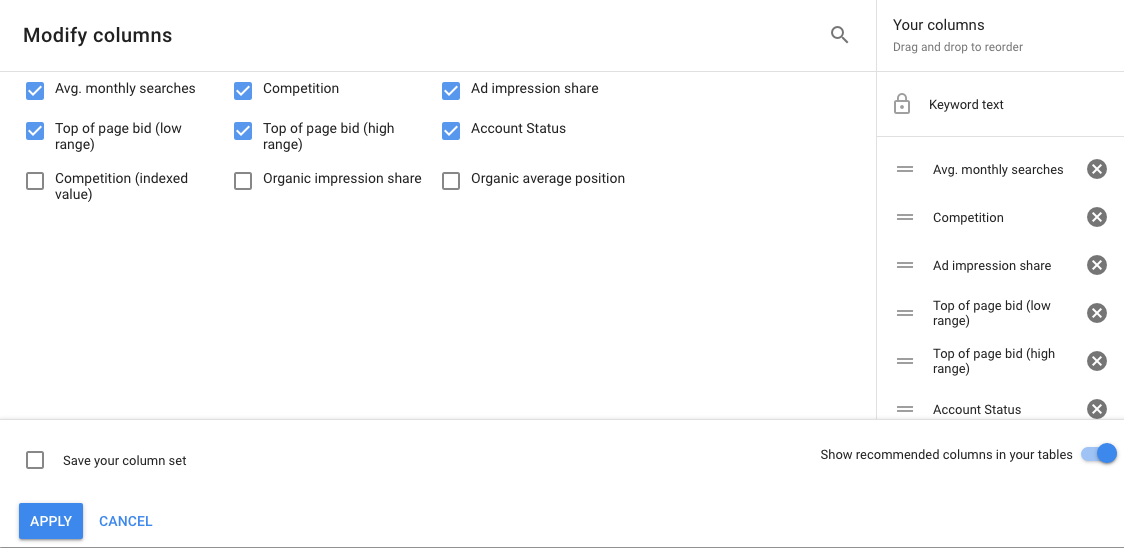Grab the drag handle for Competition
Image resolution: width=1124 pixels, height=548 pixels.
coord(905,217)
